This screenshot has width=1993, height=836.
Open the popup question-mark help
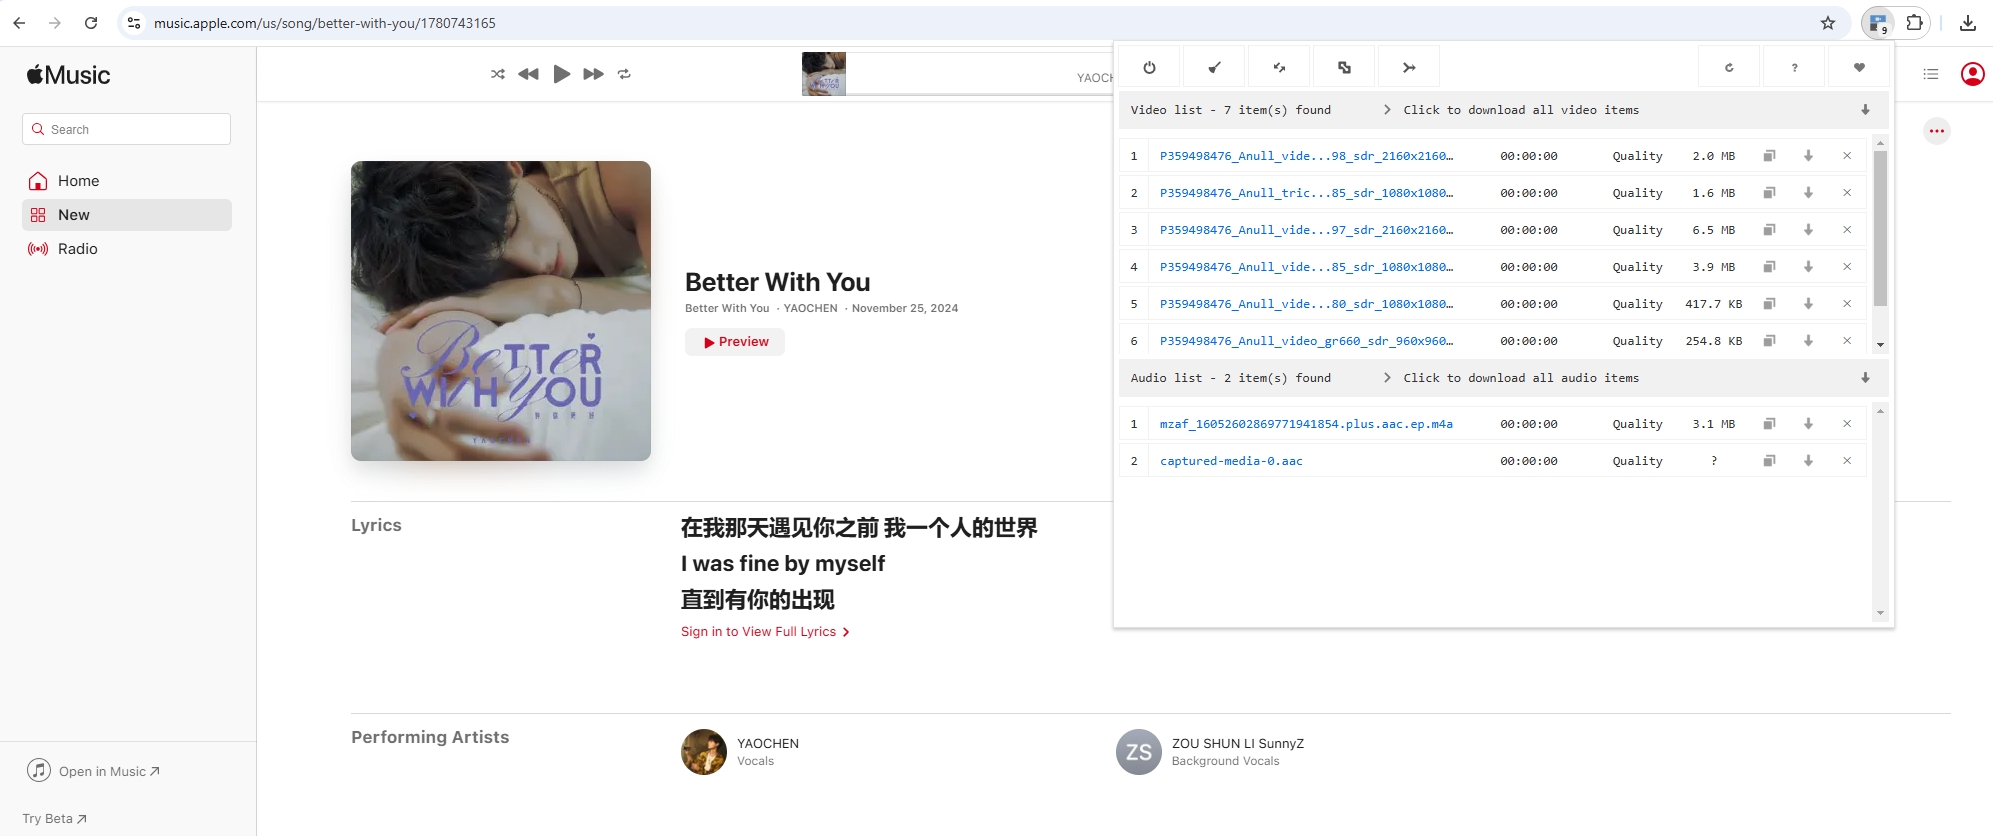(1794, 68)
